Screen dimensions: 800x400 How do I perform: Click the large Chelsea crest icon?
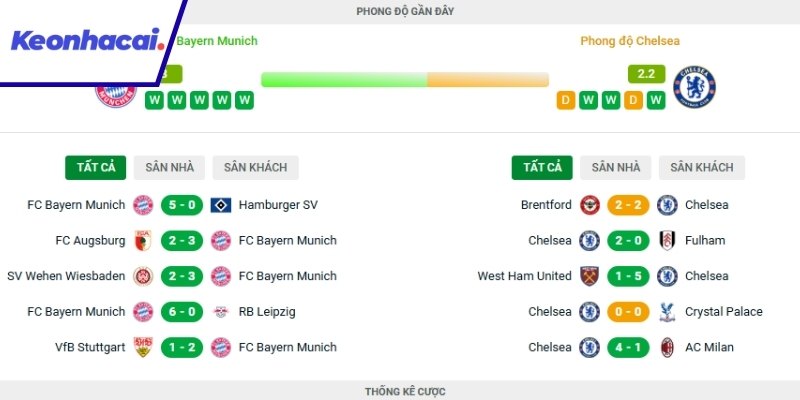(695, 88)
